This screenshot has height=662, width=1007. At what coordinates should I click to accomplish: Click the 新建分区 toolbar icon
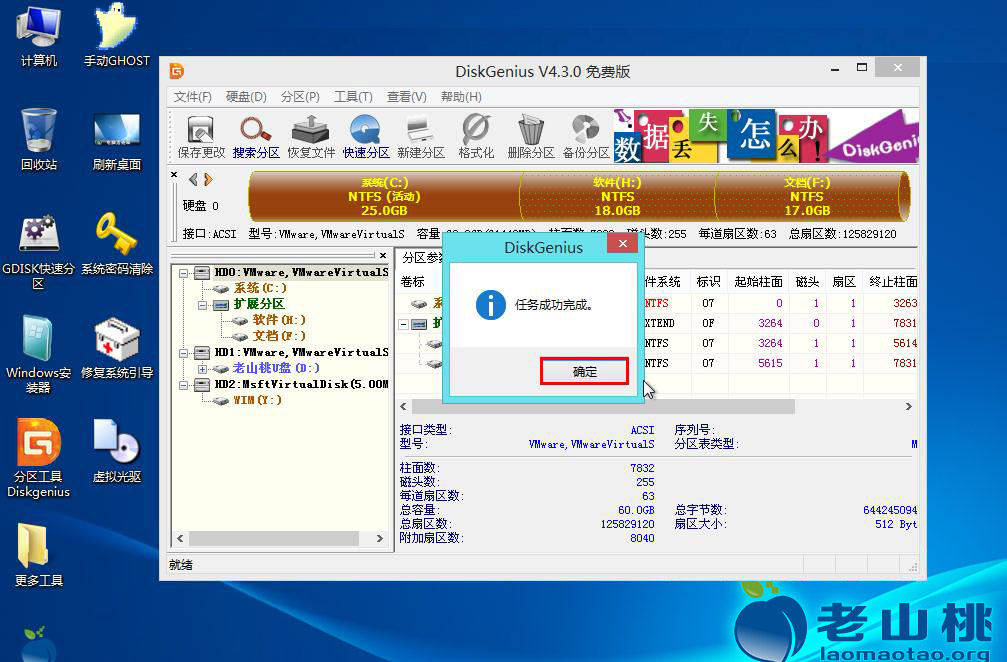click(421, 137)
